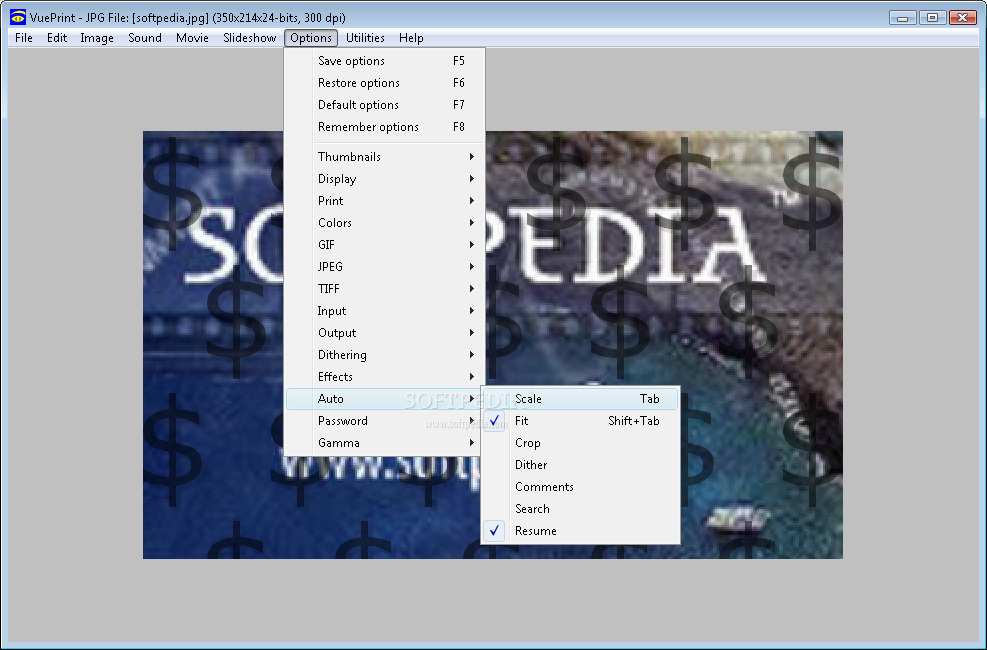This screenshot has height=650, width=987.
Task: Maximize the VuePrint window
Action: pyautogui.click(x=932, y=18)
